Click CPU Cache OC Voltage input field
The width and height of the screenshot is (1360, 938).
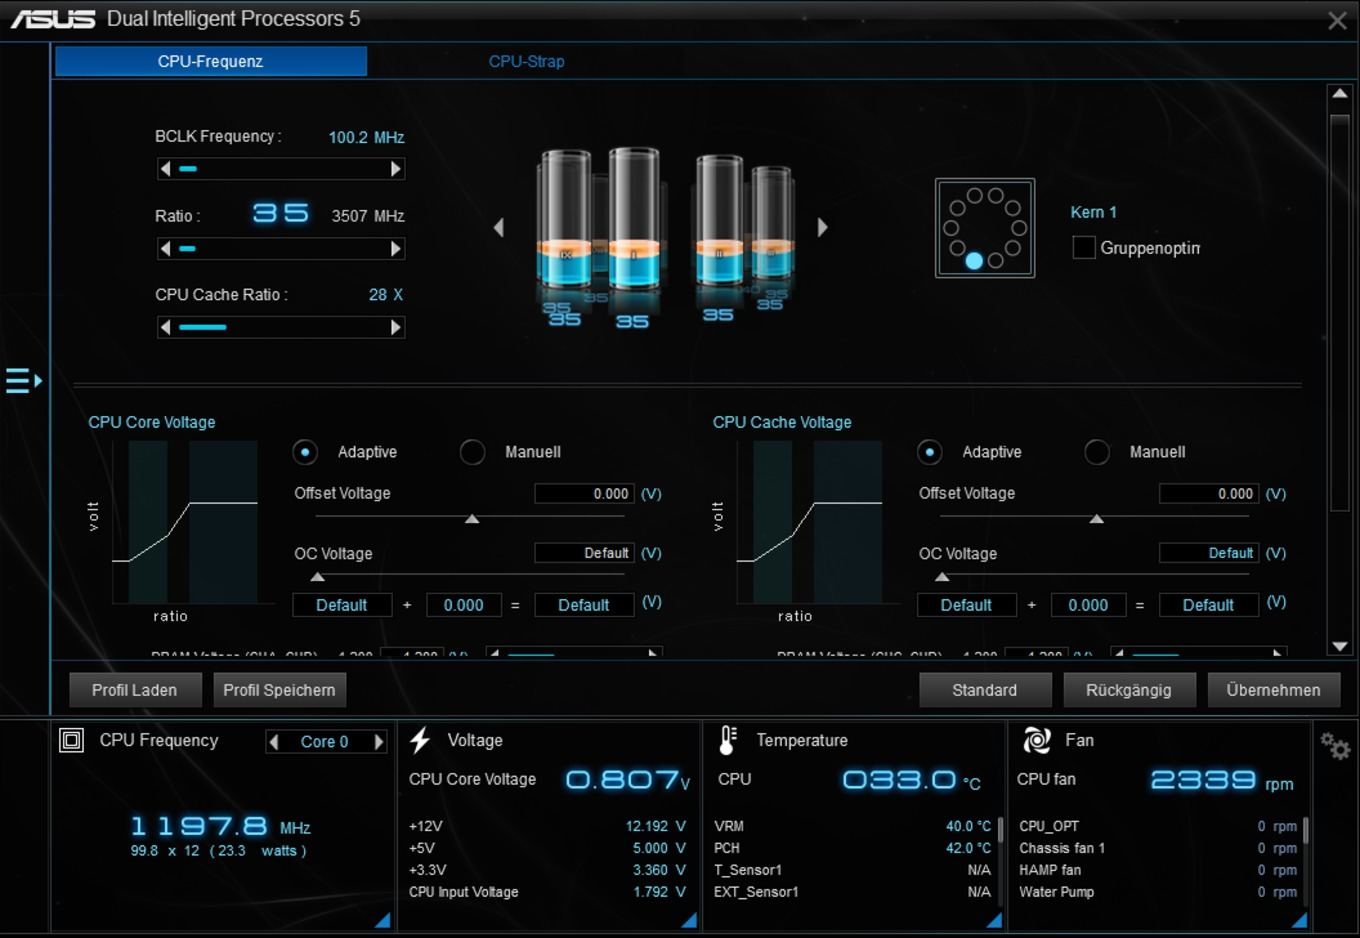[1209, 553]
